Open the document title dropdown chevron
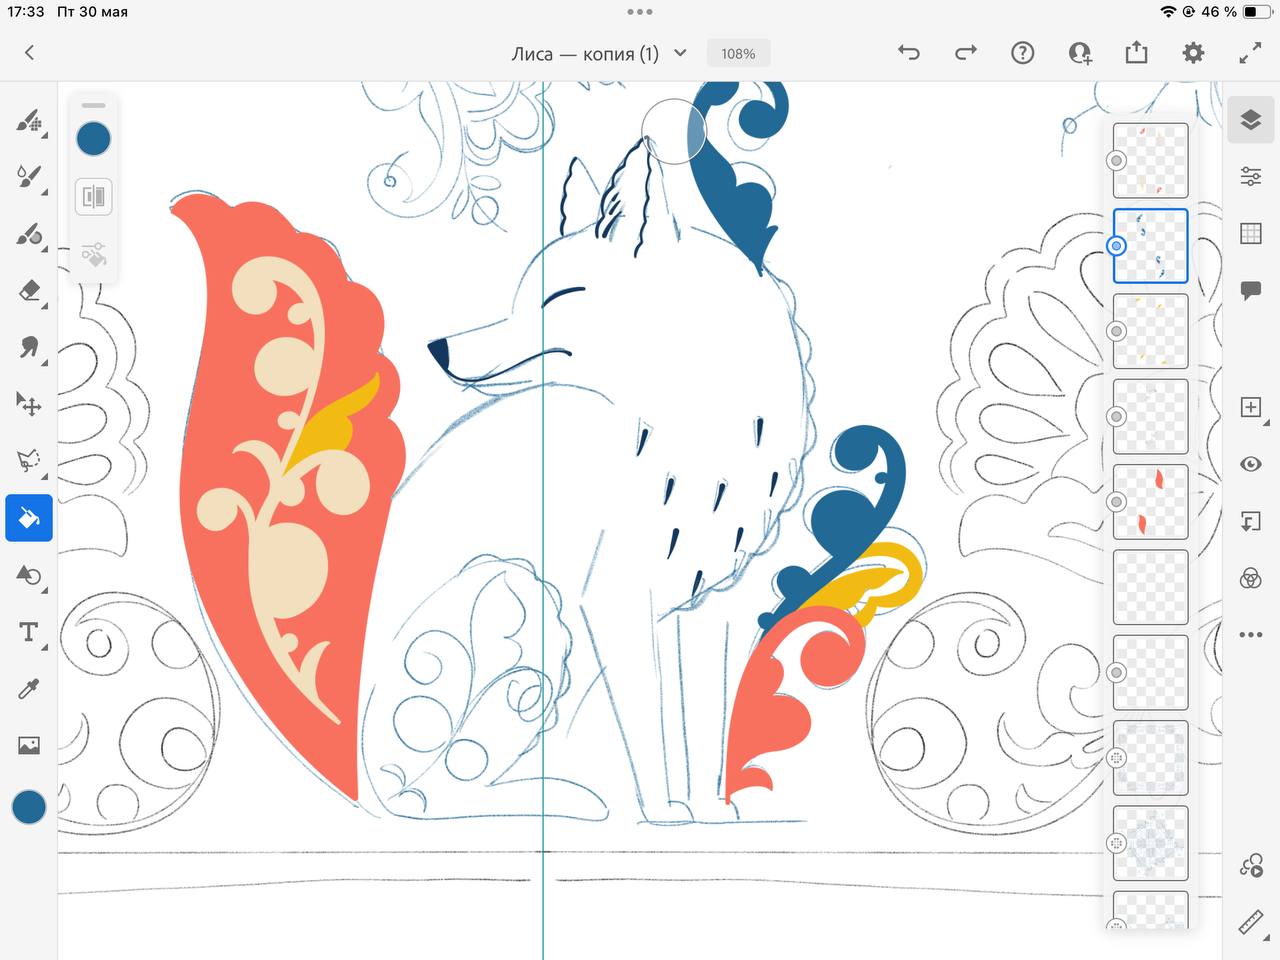This screenshot has width=1280, height=960. (680, 53)
